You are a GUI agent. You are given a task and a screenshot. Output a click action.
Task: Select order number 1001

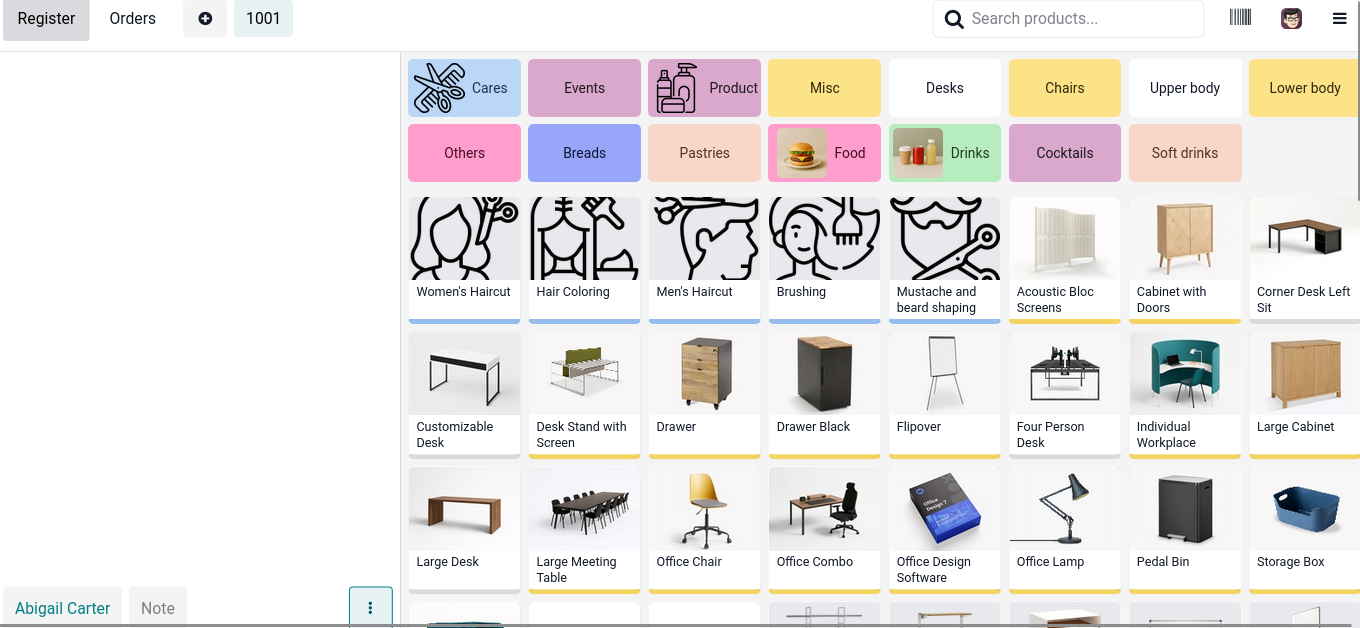point(263,18)
